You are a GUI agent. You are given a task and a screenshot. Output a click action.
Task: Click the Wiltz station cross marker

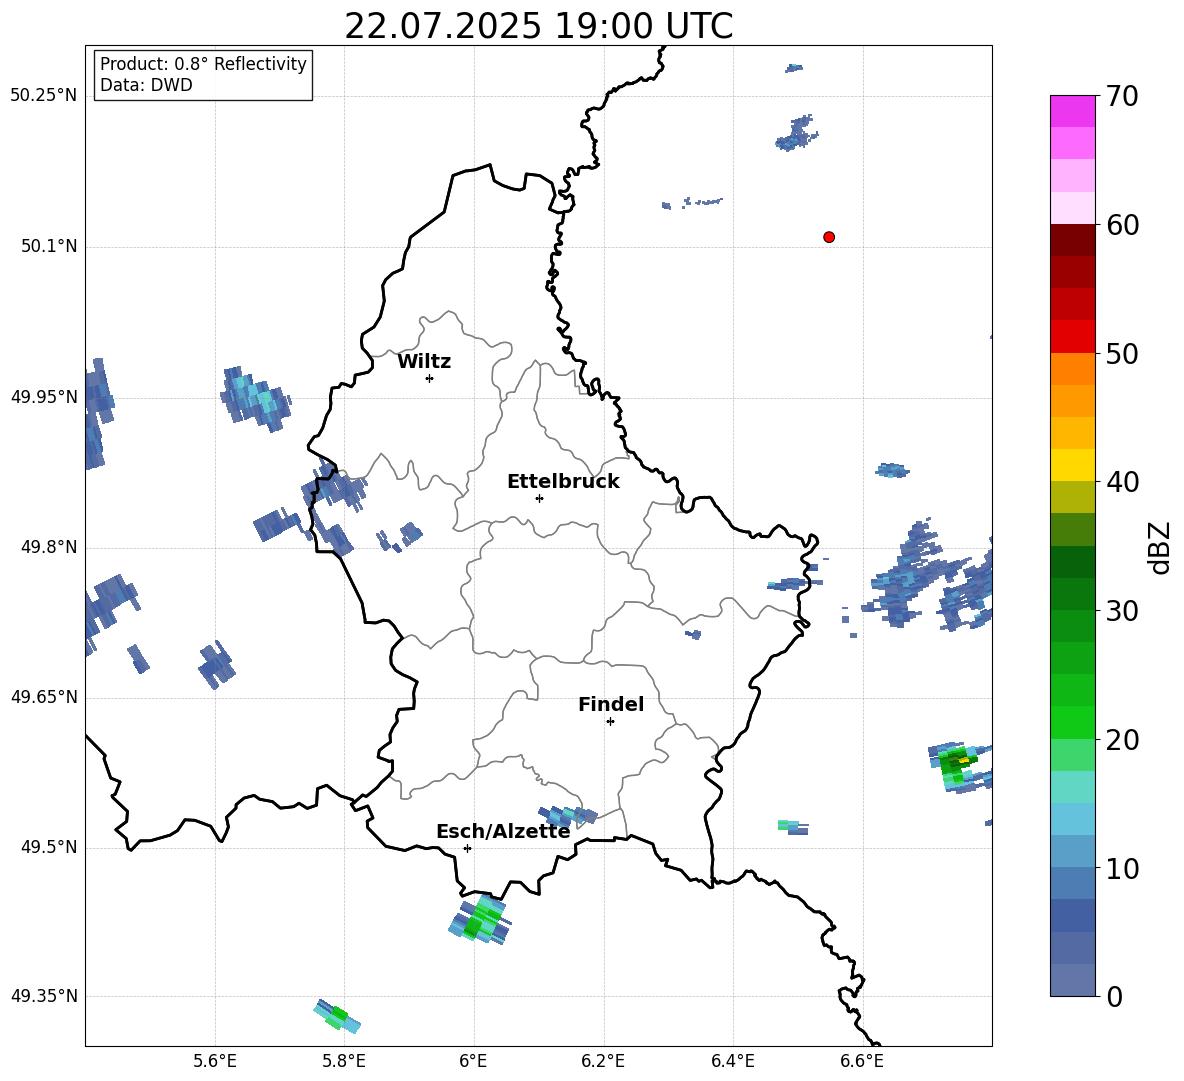[x=430, y=379]
